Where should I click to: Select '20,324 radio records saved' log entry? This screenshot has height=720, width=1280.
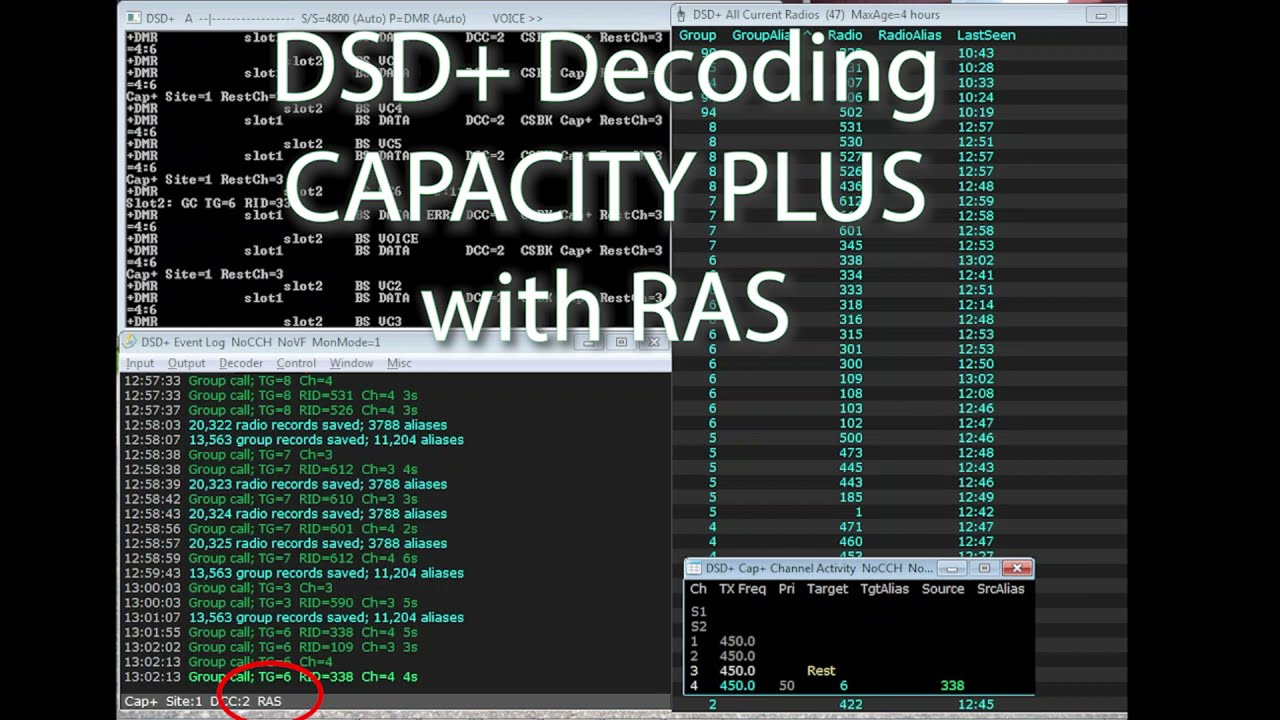(285, 514)
